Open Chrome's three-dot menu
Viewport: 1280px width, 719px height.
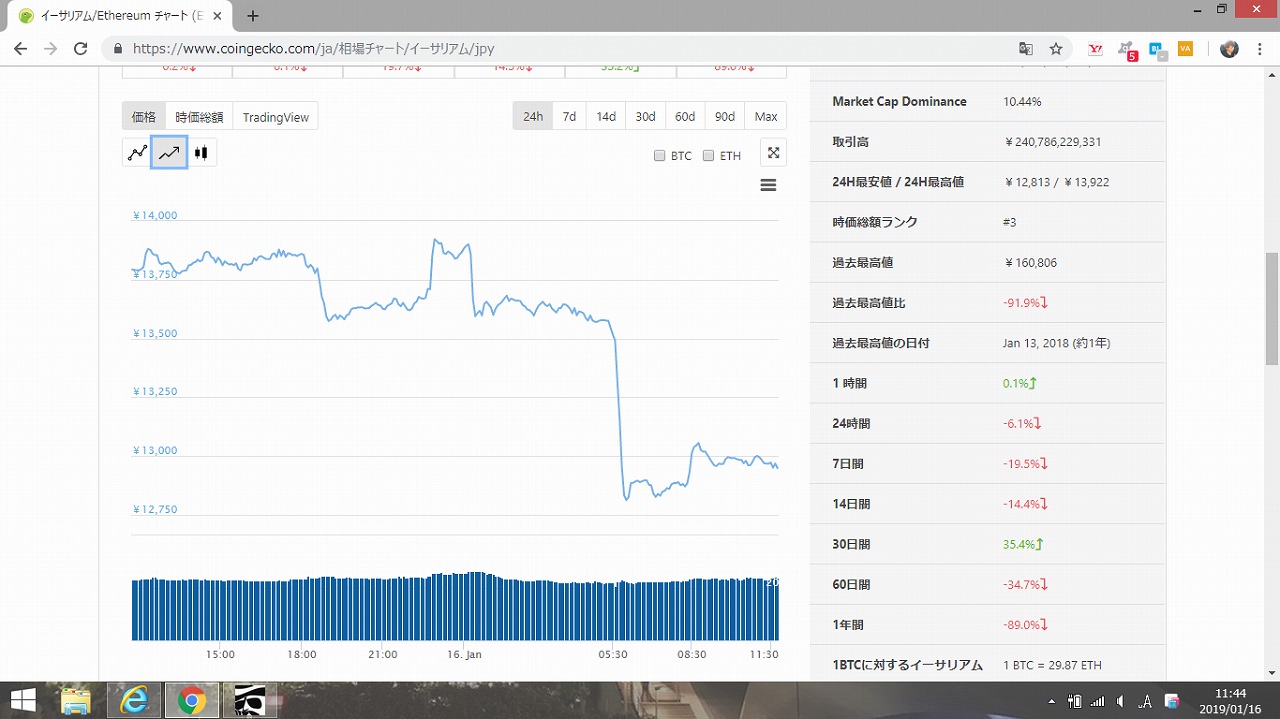tap(1260, 48)
